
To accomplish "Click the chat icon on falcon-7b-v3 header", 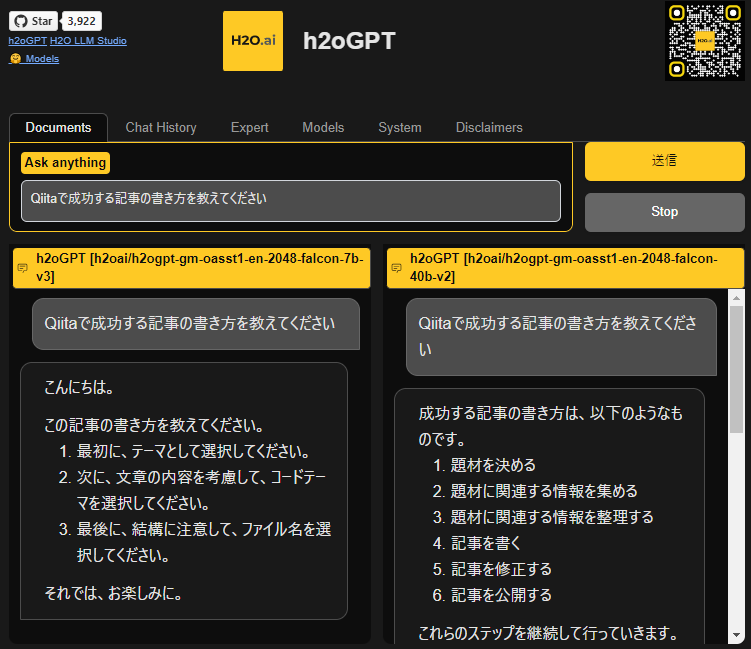I will [23, 268].
